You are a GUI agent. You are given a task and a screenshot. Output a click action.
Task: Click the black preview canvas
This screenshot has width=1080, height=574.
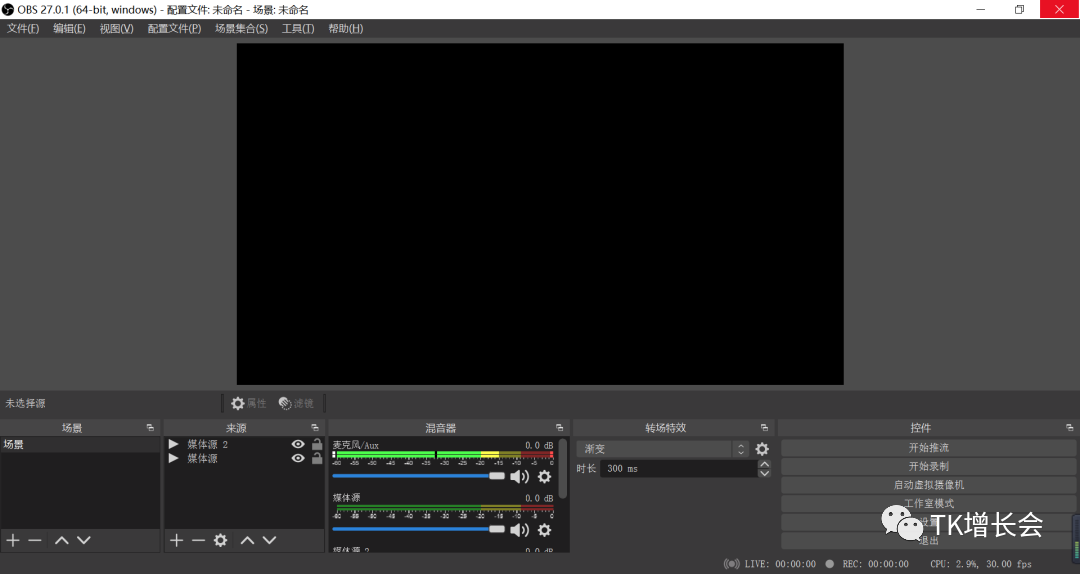point(540,214)
